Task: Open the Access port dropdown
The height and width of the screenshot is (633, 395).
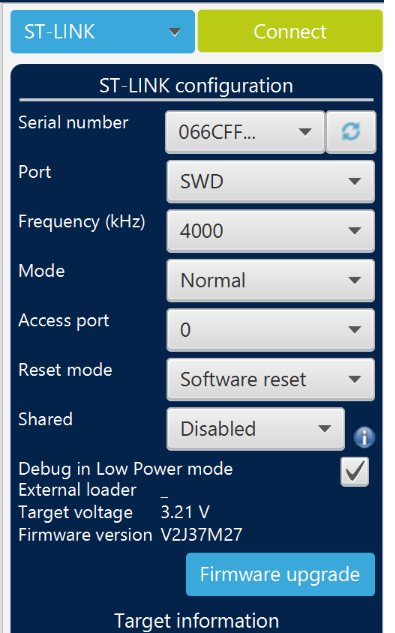Action: tap(271, 330)
